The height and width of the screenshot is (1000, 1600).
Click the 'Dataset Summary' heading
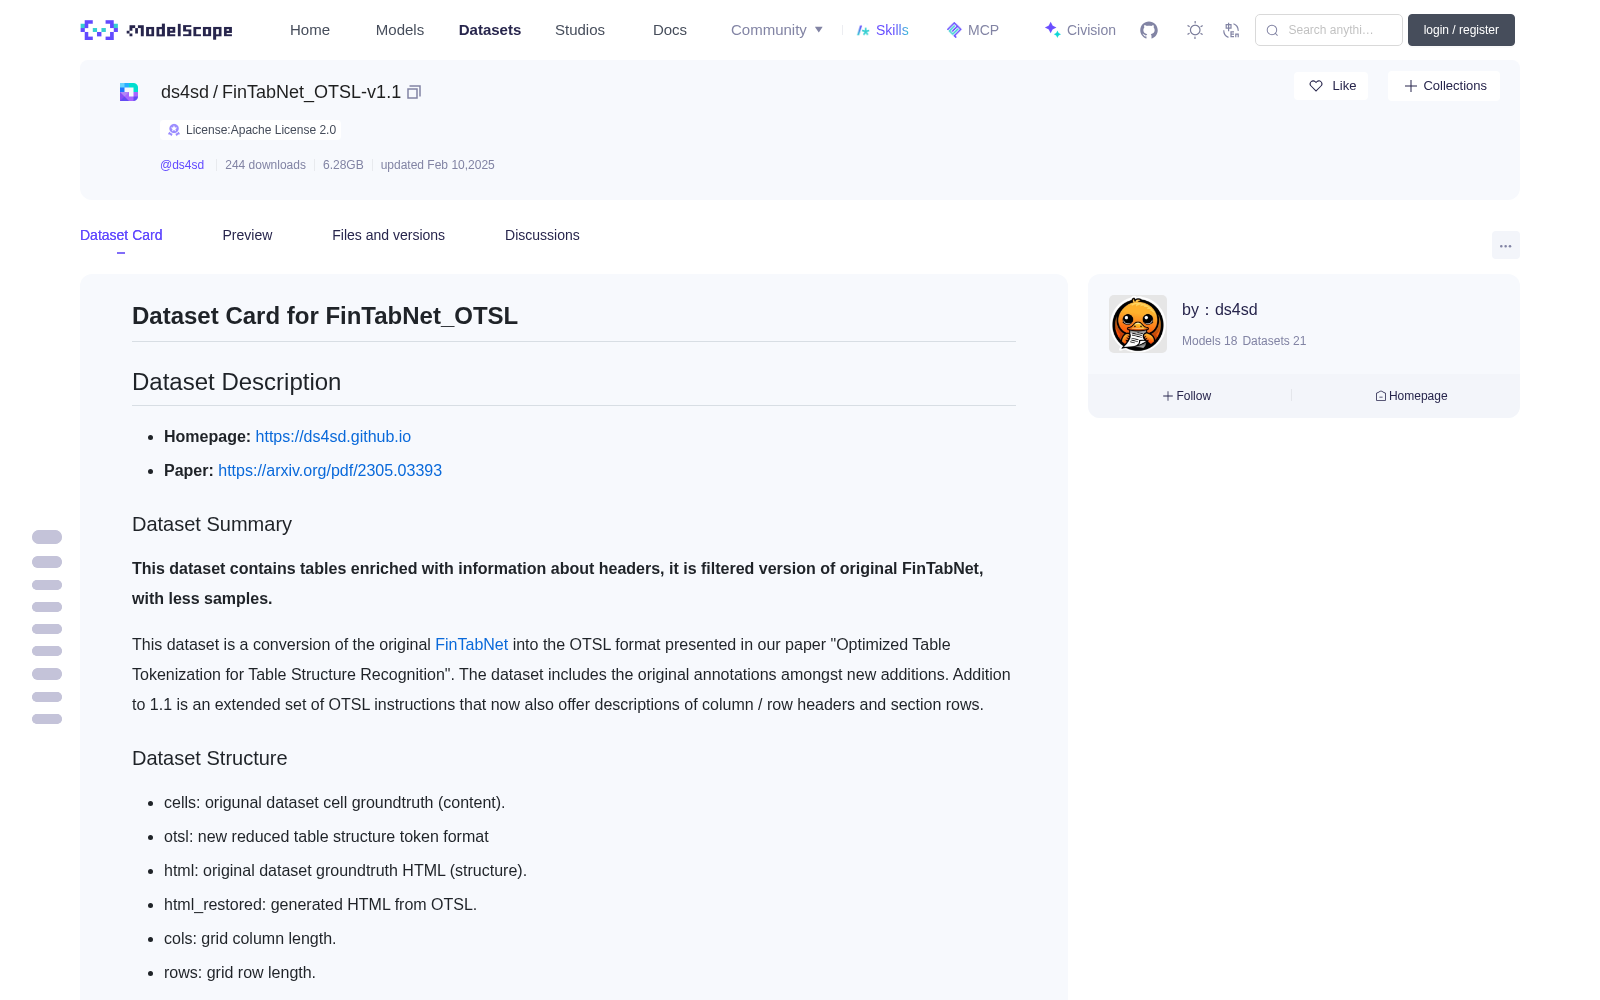(x=212, y=525)
